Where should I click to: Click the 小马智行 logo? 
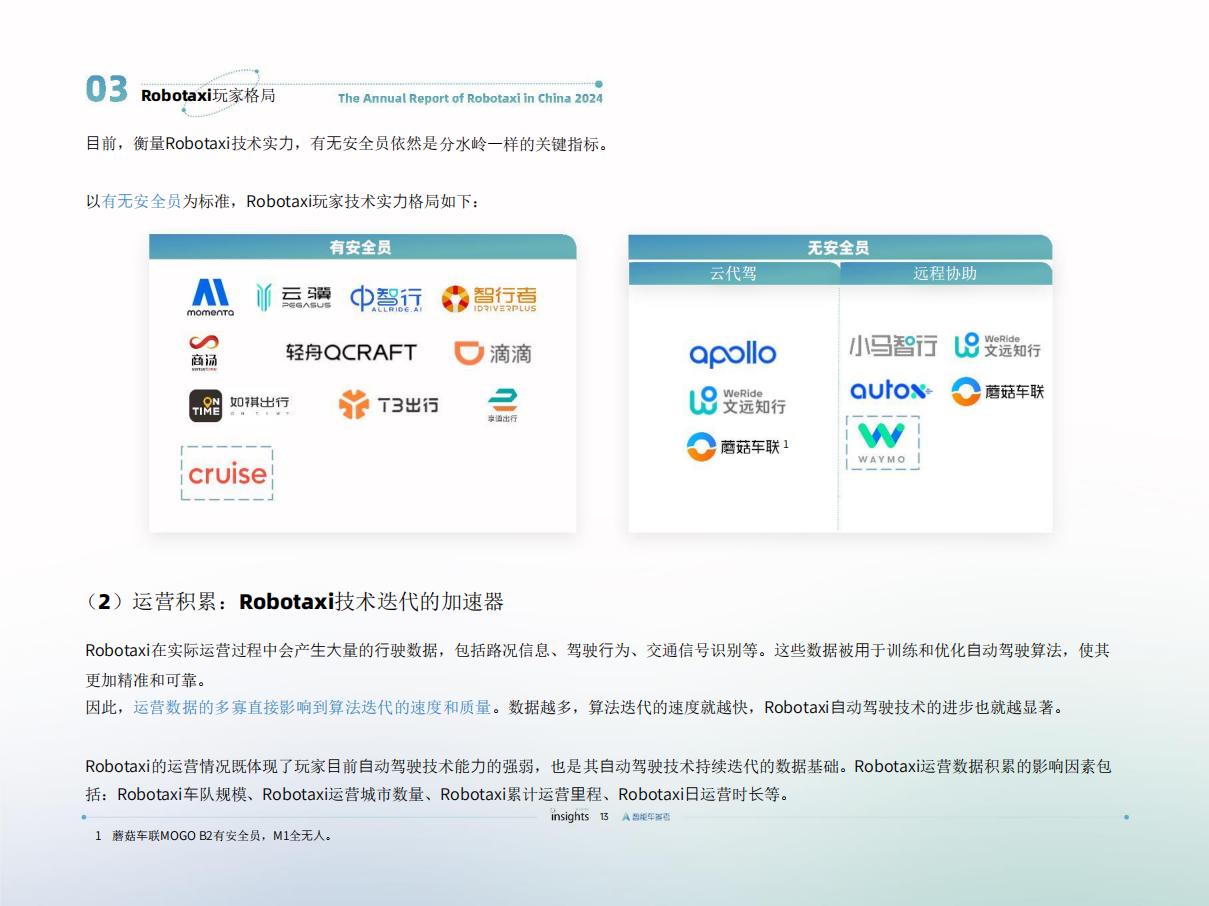[893, 346]
